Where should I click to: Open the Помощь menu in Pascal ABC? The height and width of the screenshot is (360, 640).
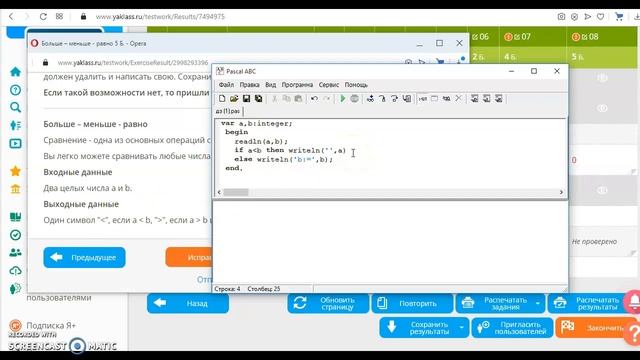coord(356,85)
